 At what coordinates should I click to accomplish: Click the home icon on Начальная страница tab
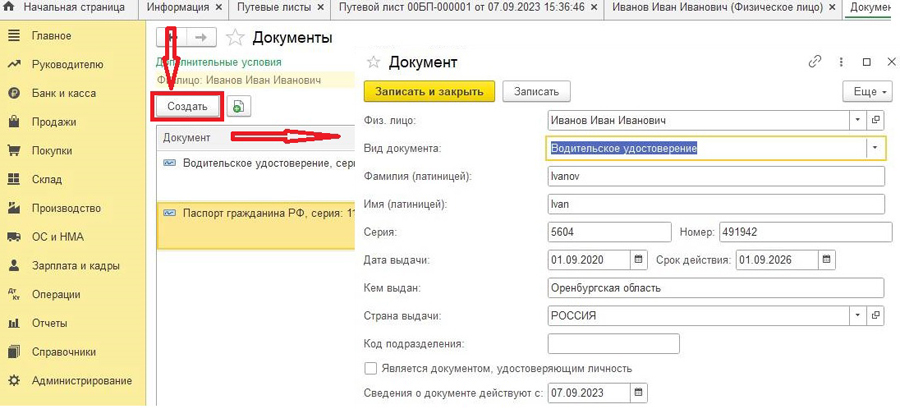tap(10, 7)
